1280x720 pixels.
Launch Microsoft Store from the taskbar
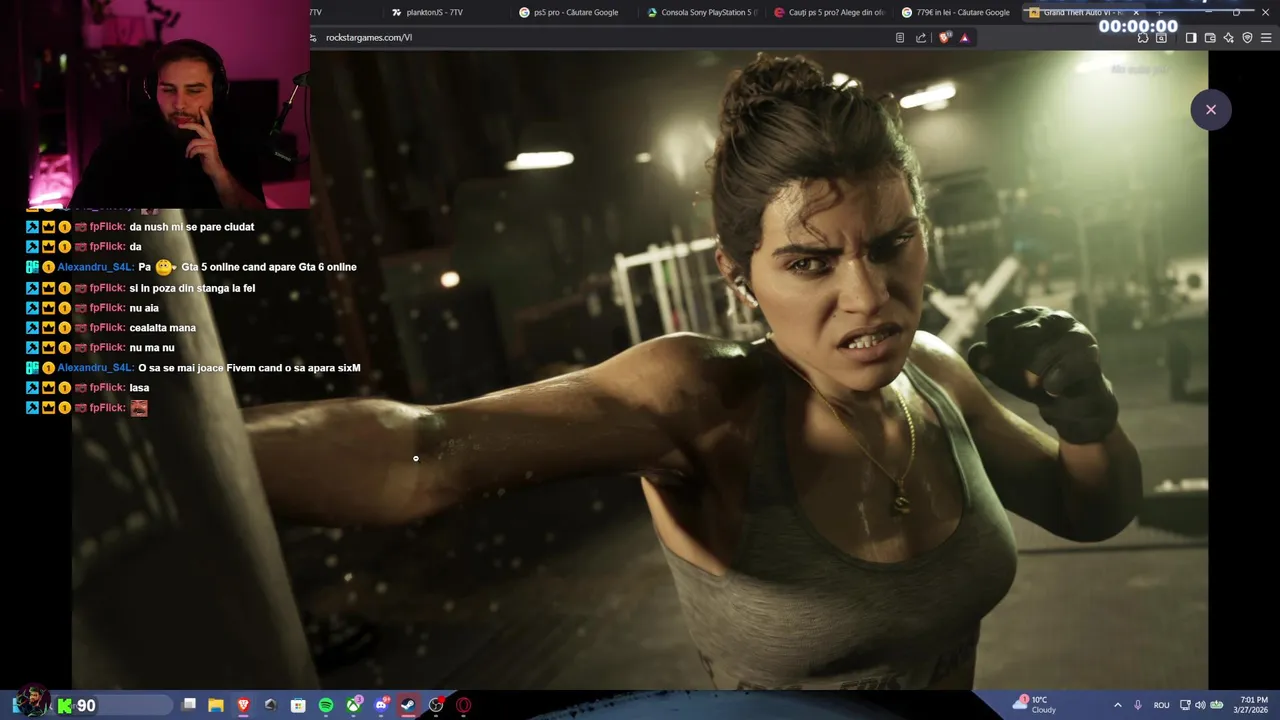[x=298, y=705]
